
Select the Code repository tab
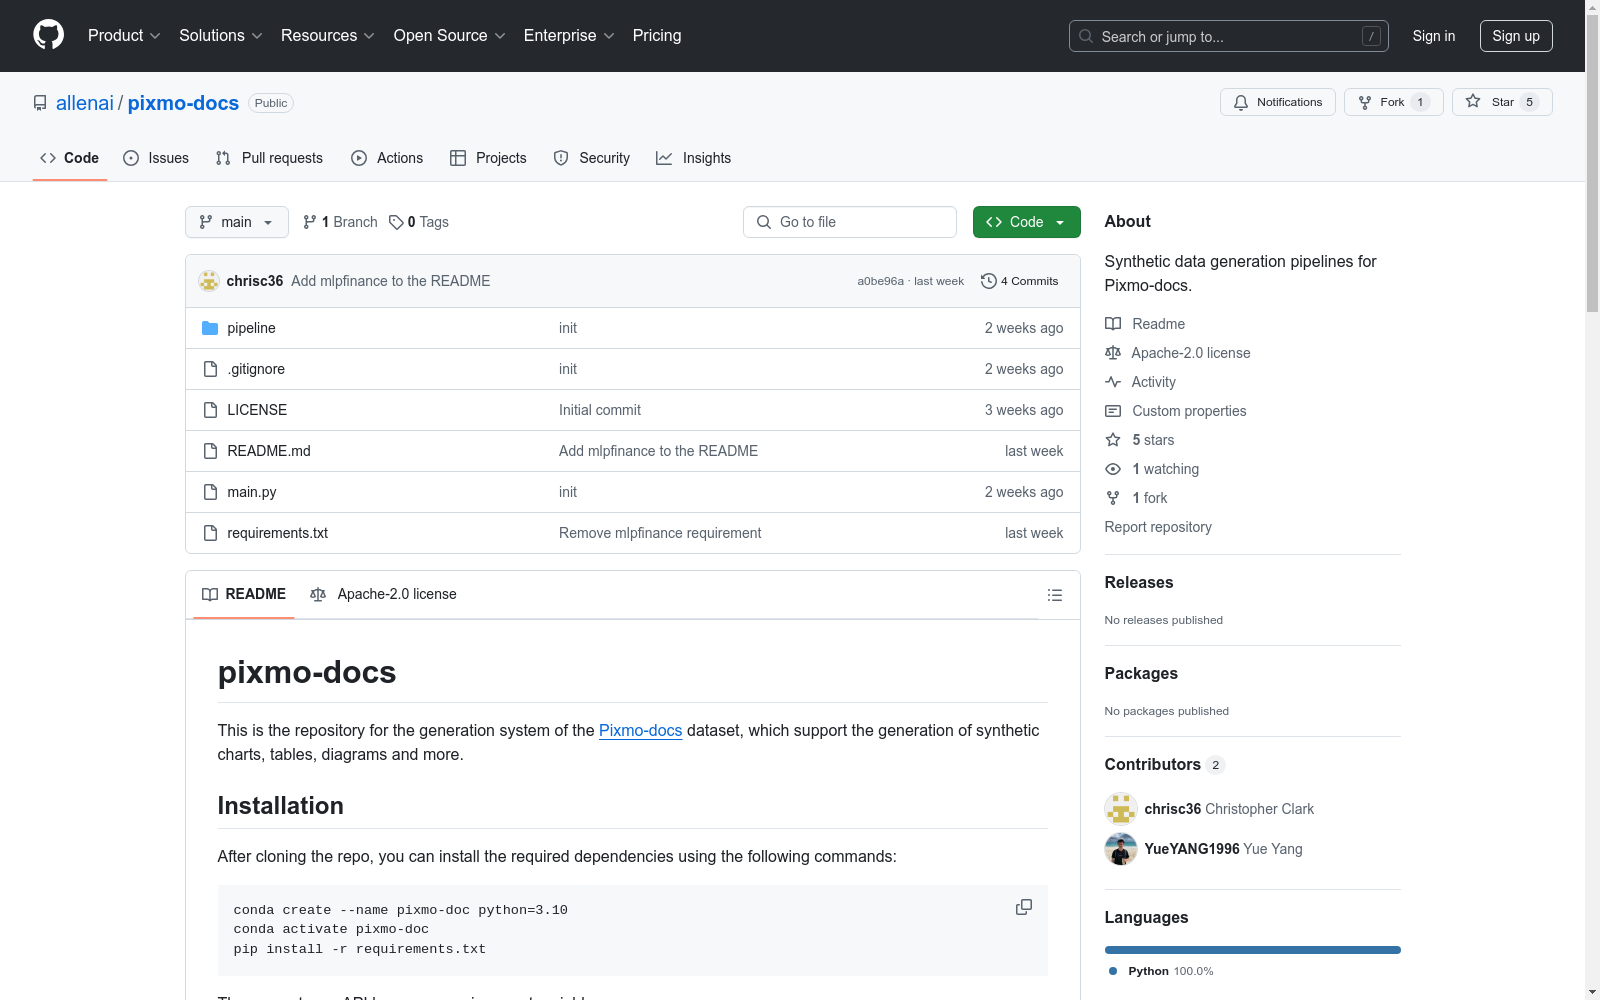(70, 158)
